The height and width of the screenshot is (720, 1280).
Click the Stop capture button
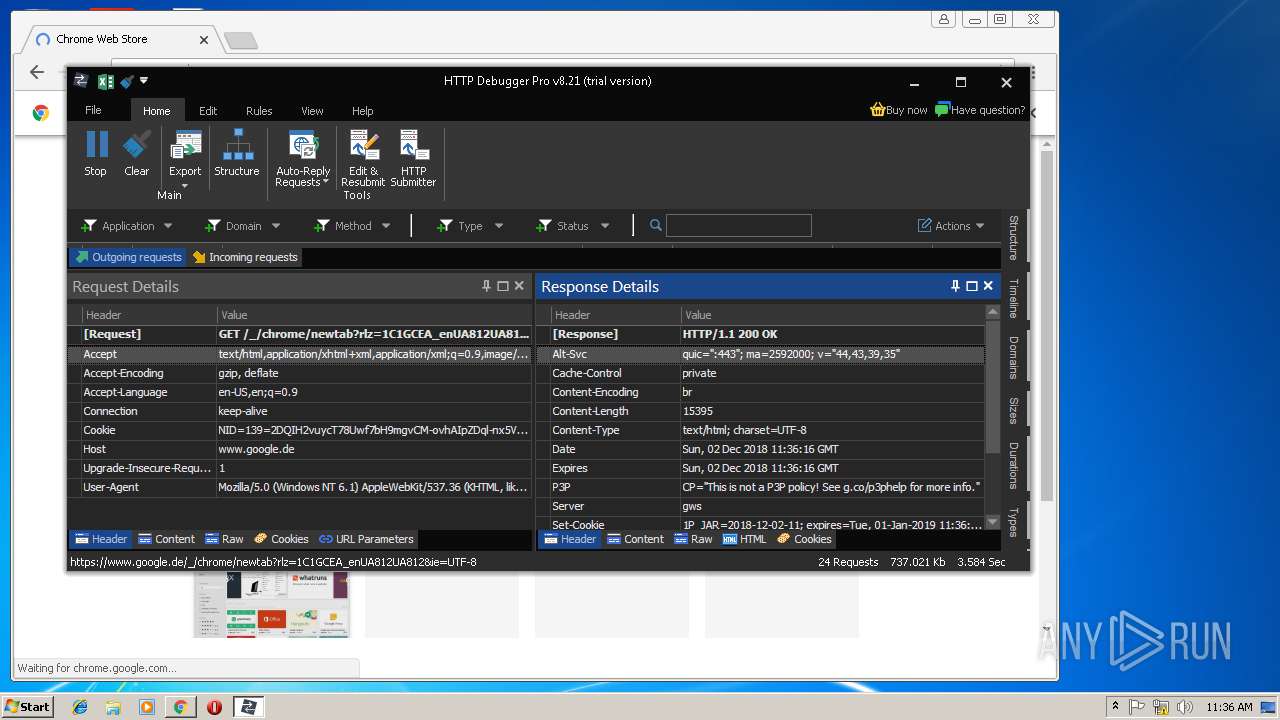click(96, 154)
